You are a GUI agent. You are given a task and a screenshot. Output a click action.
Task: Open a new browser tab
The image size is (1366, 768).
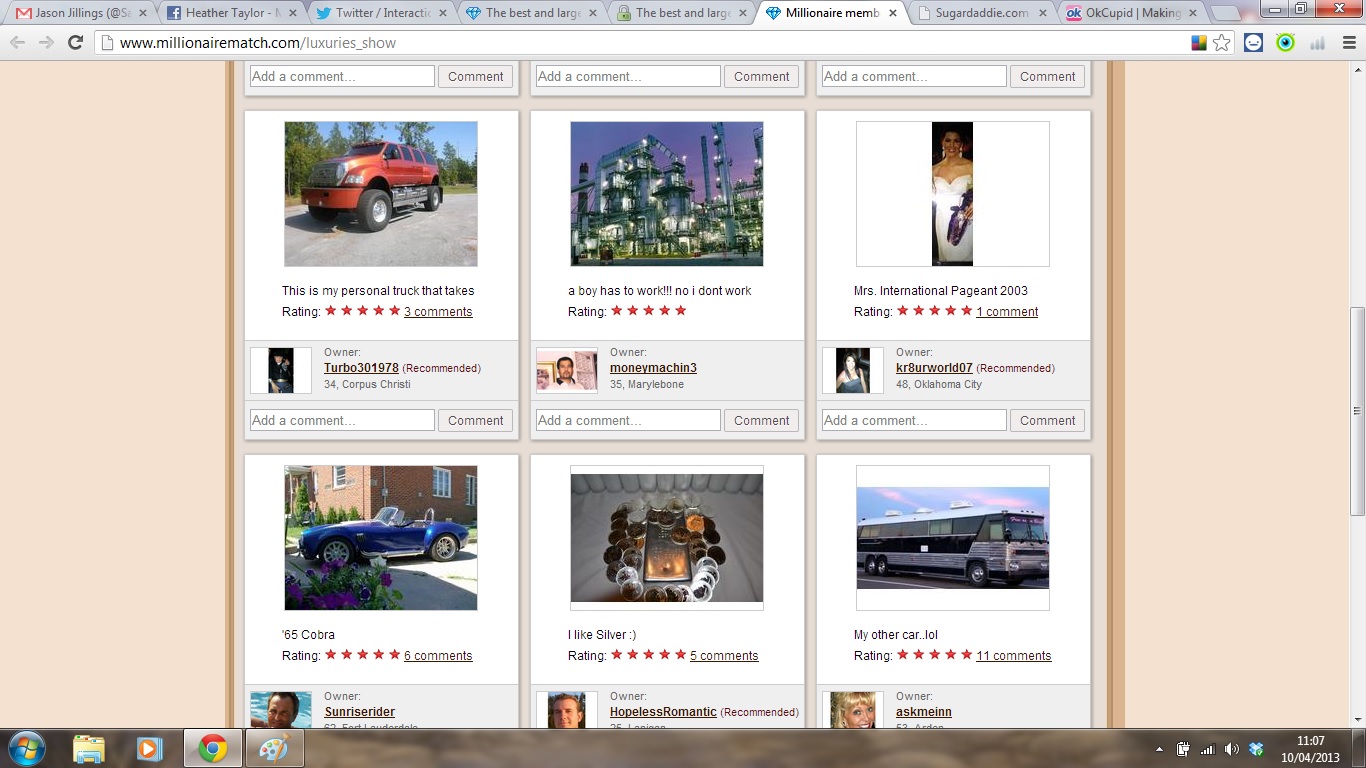pyautogui.click(x=1226, y=14)
